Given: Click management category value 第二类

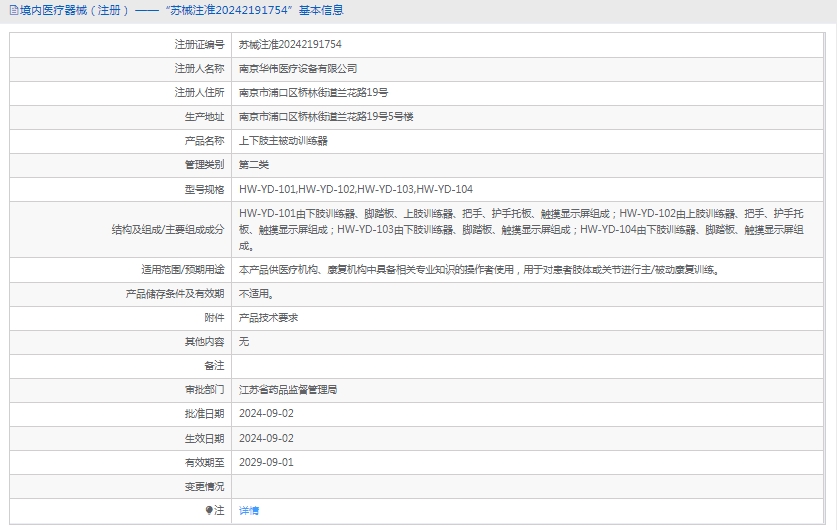Looking at the screenshot, I should (x=254, y=165).
